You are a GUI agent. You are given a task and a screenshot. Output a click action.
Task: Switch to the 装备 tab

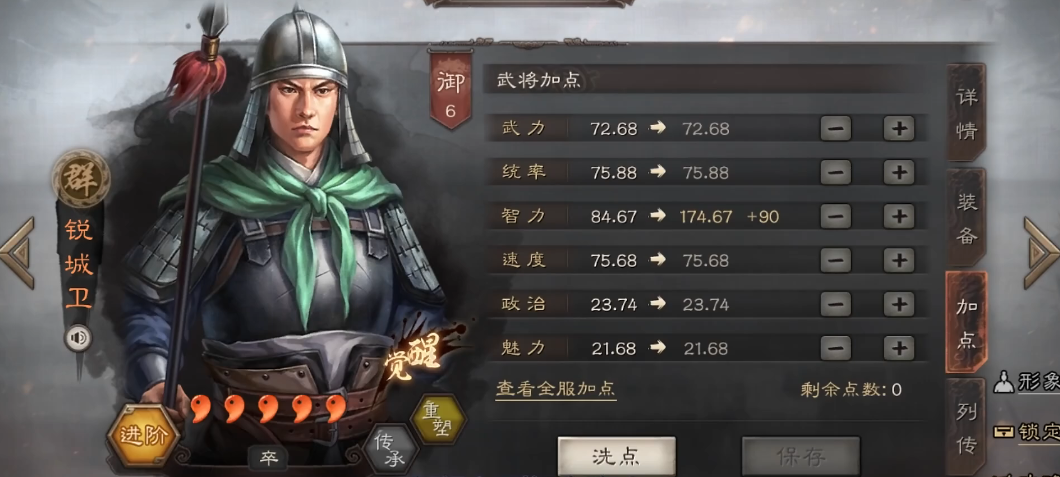coord(966,217)
